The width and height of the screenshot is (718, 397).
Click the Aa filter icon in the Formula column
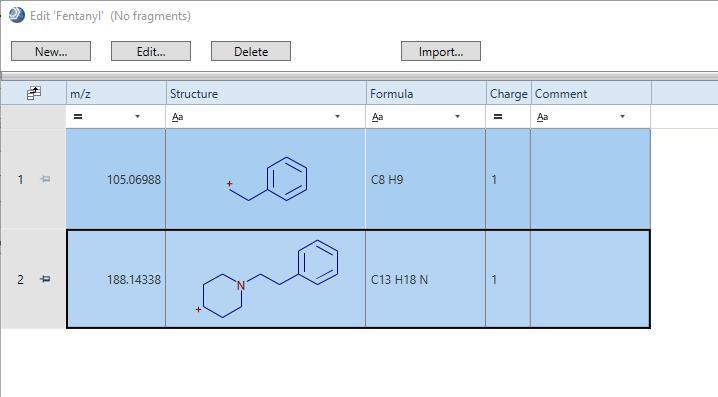click(377, 117)
